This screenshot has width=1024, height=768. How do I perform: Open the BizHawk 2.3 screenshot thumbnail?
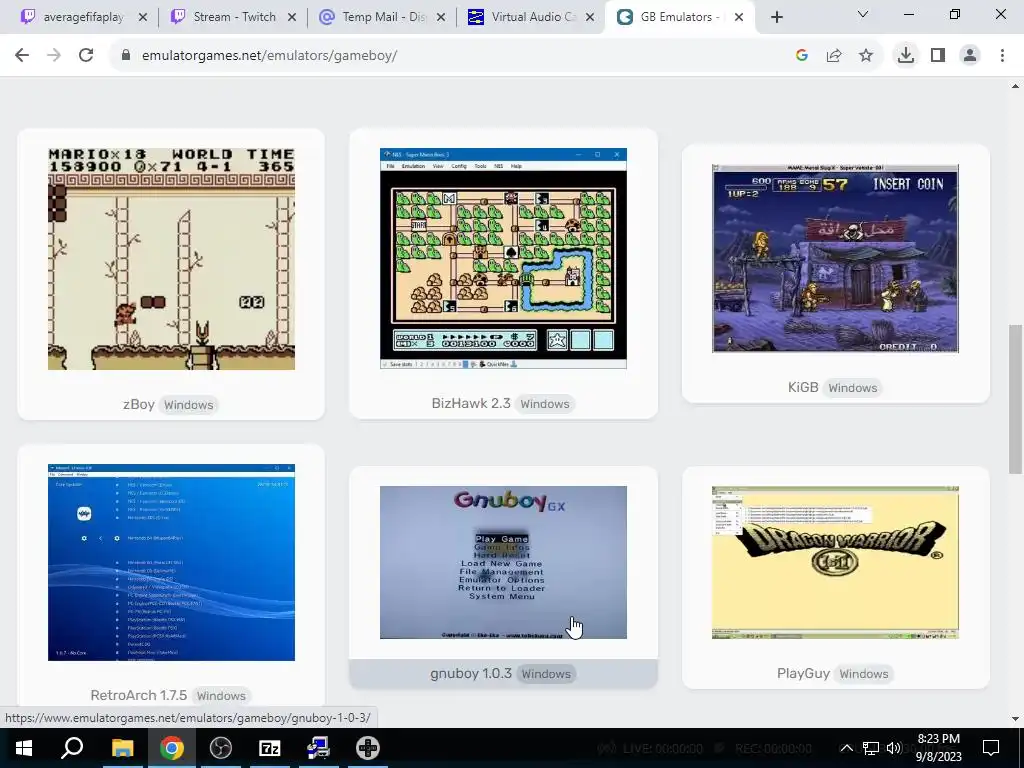click(x=503, y=259)
